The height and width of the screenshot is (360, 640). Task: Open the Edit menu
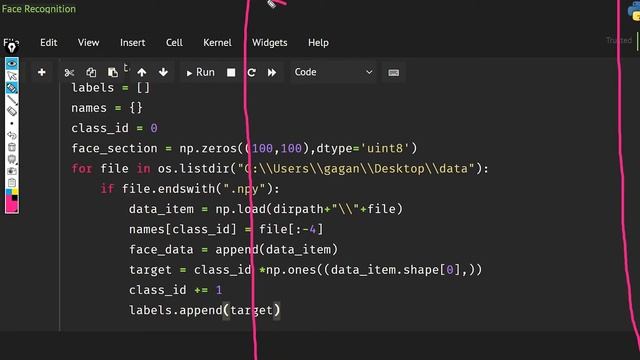[x=49, y=42]
